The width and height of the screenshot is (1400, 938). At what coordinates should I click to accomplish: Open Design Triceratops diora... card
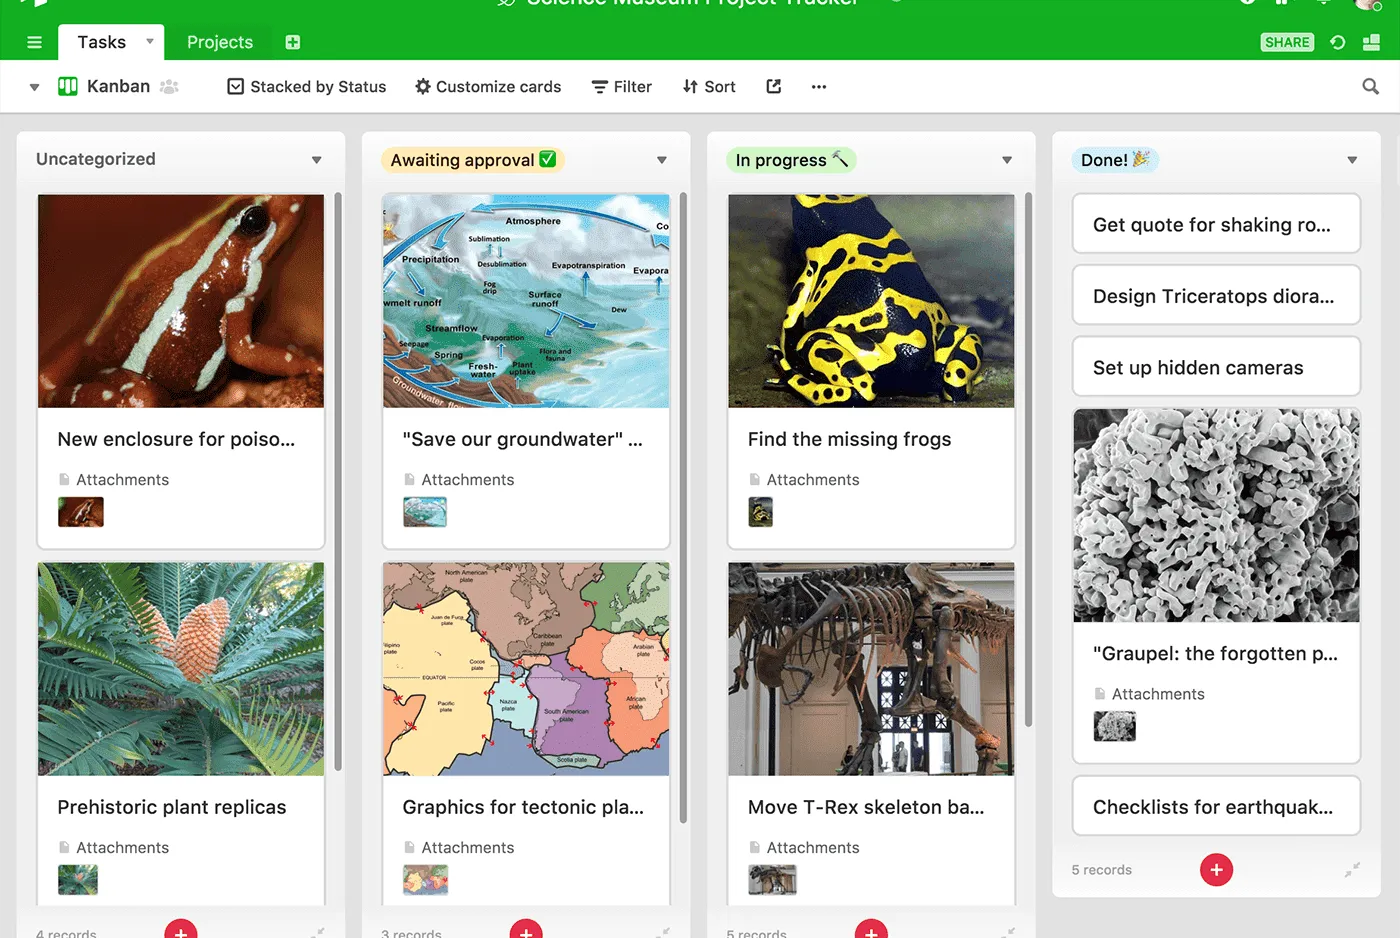tap(1216, 296)
